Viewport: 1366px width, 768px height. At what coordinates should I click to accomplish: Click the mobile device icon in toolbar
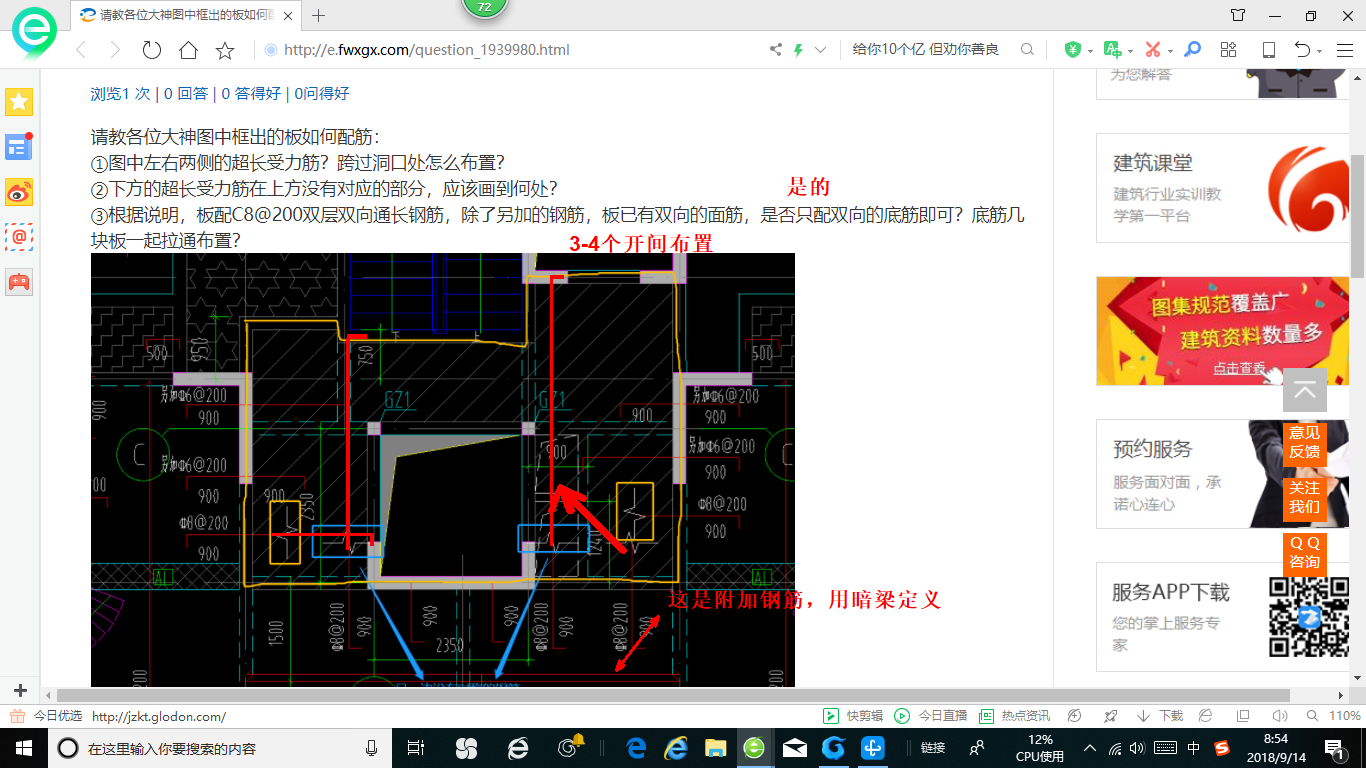[x=1268, y=49]
